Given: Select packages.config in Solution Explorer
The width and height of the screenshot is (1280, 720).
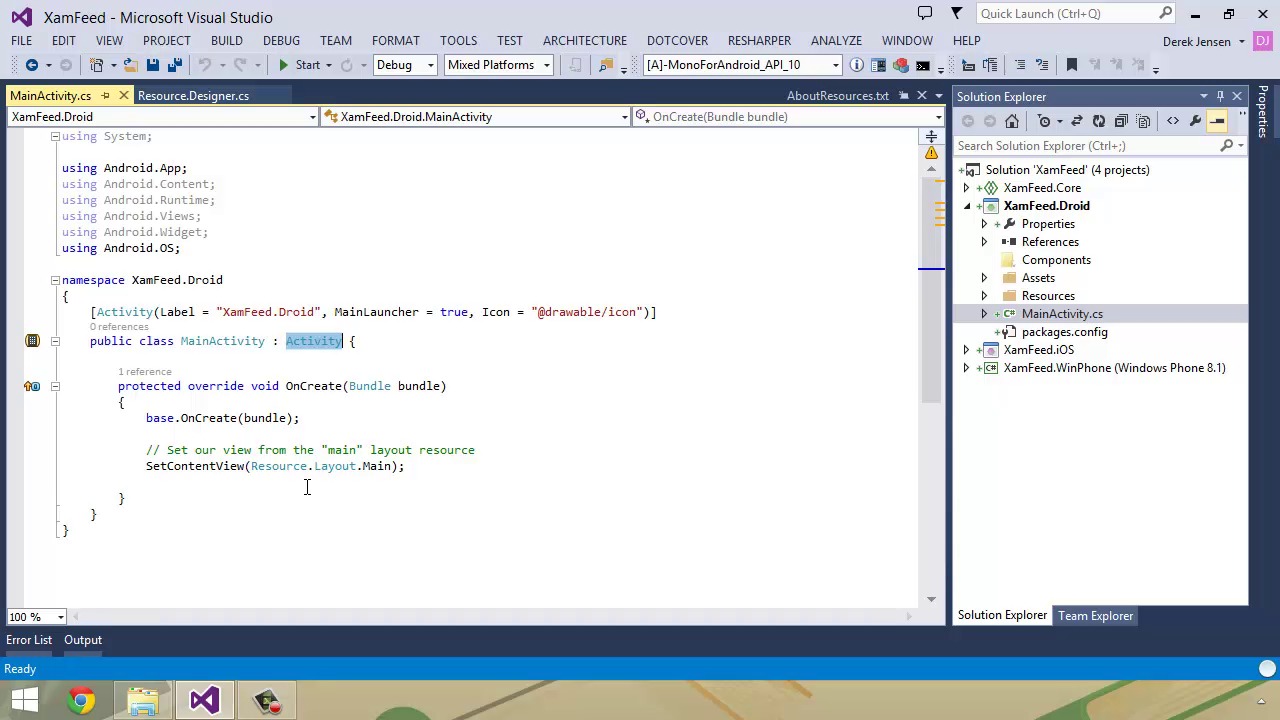Looking at the screenshot, I should (1064, 332).
